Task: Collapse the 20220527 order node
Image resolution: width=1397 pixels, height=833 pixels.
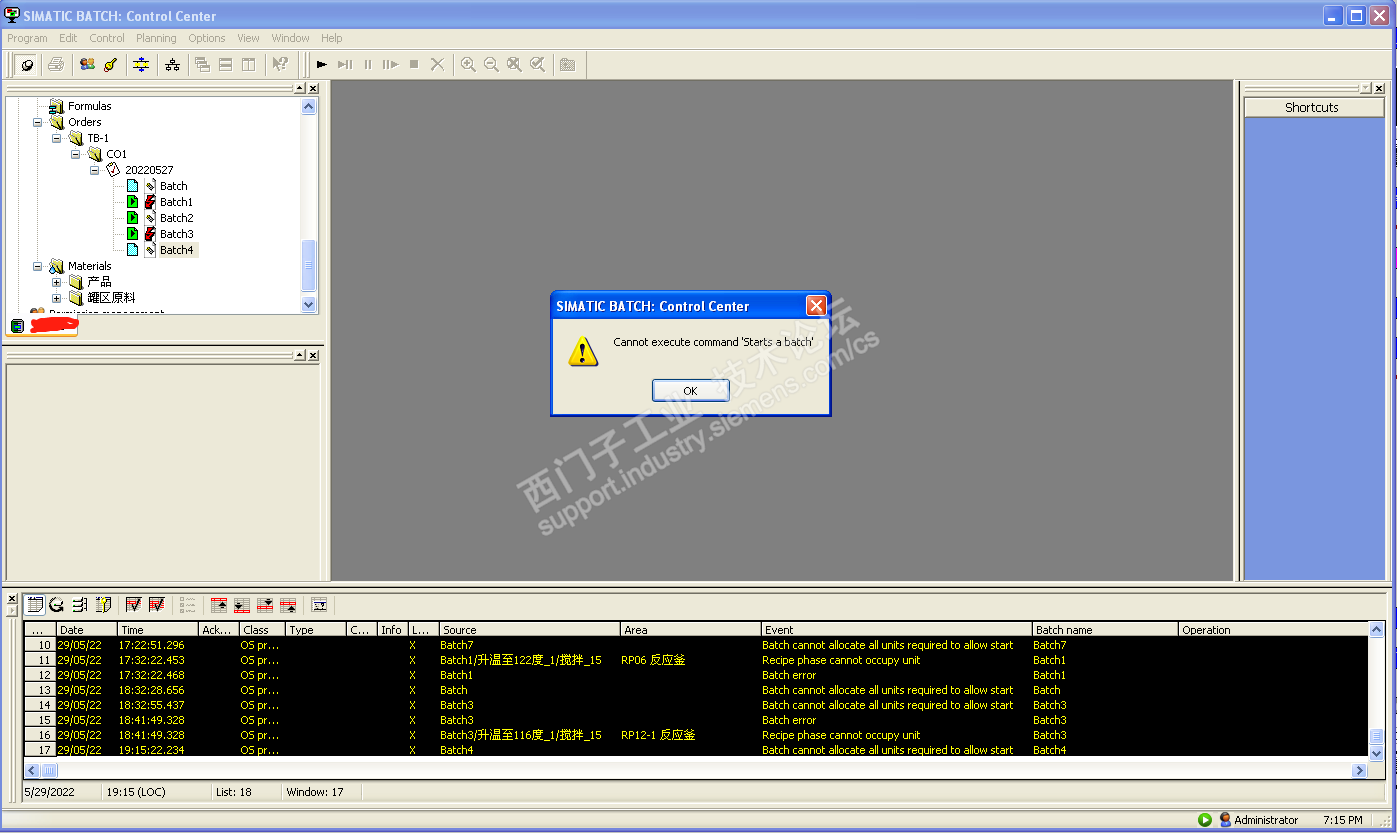Action: [x=95, y=170]
